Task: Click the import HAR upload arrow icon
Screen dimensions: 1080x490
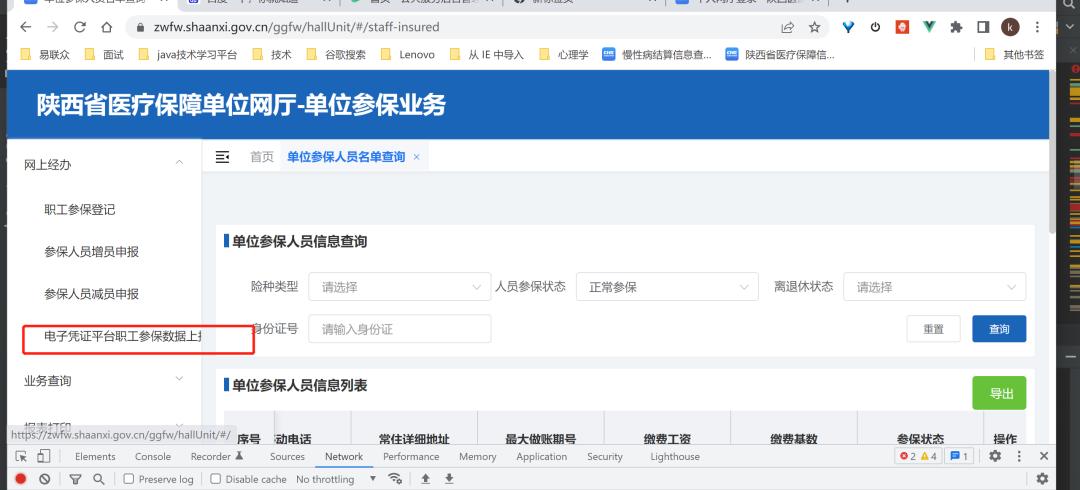Action: (x=426, y=479)
